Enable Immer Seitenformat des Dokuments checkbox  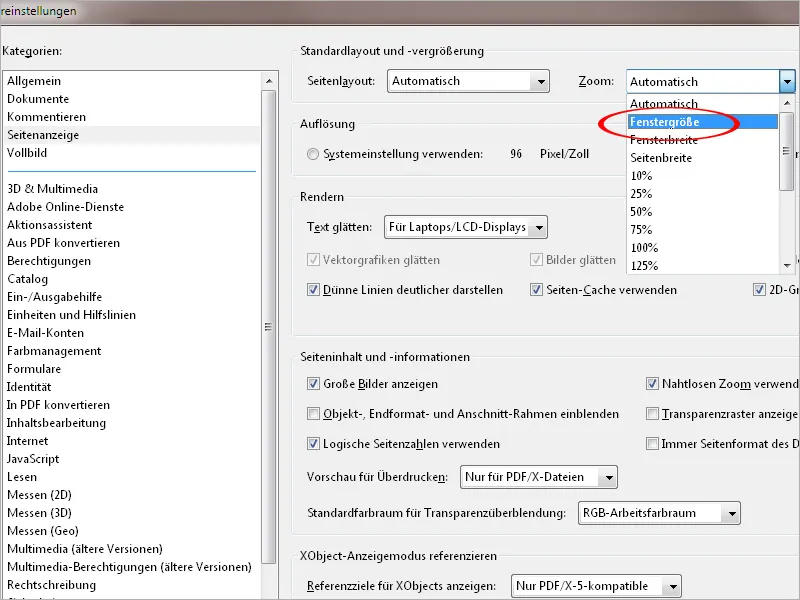[652, 444]
